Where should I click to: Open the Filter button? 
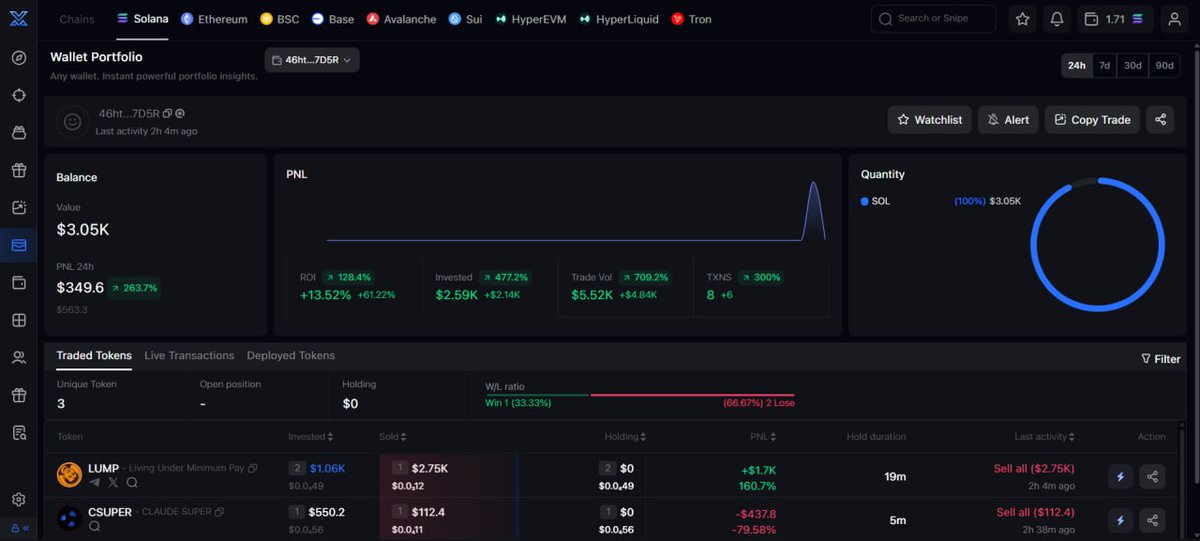pos(1160,358)
